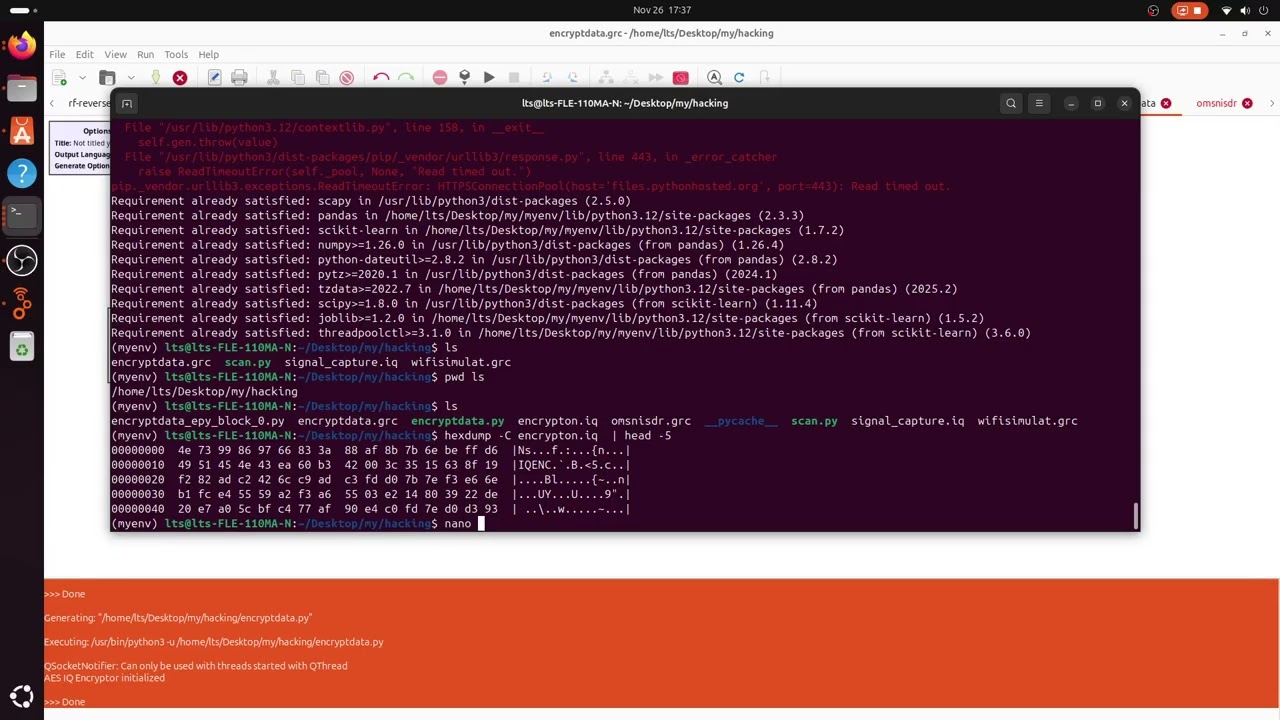Open the File menu in GRC
This screenshot has height=720, width=1280.
point(57,54)
